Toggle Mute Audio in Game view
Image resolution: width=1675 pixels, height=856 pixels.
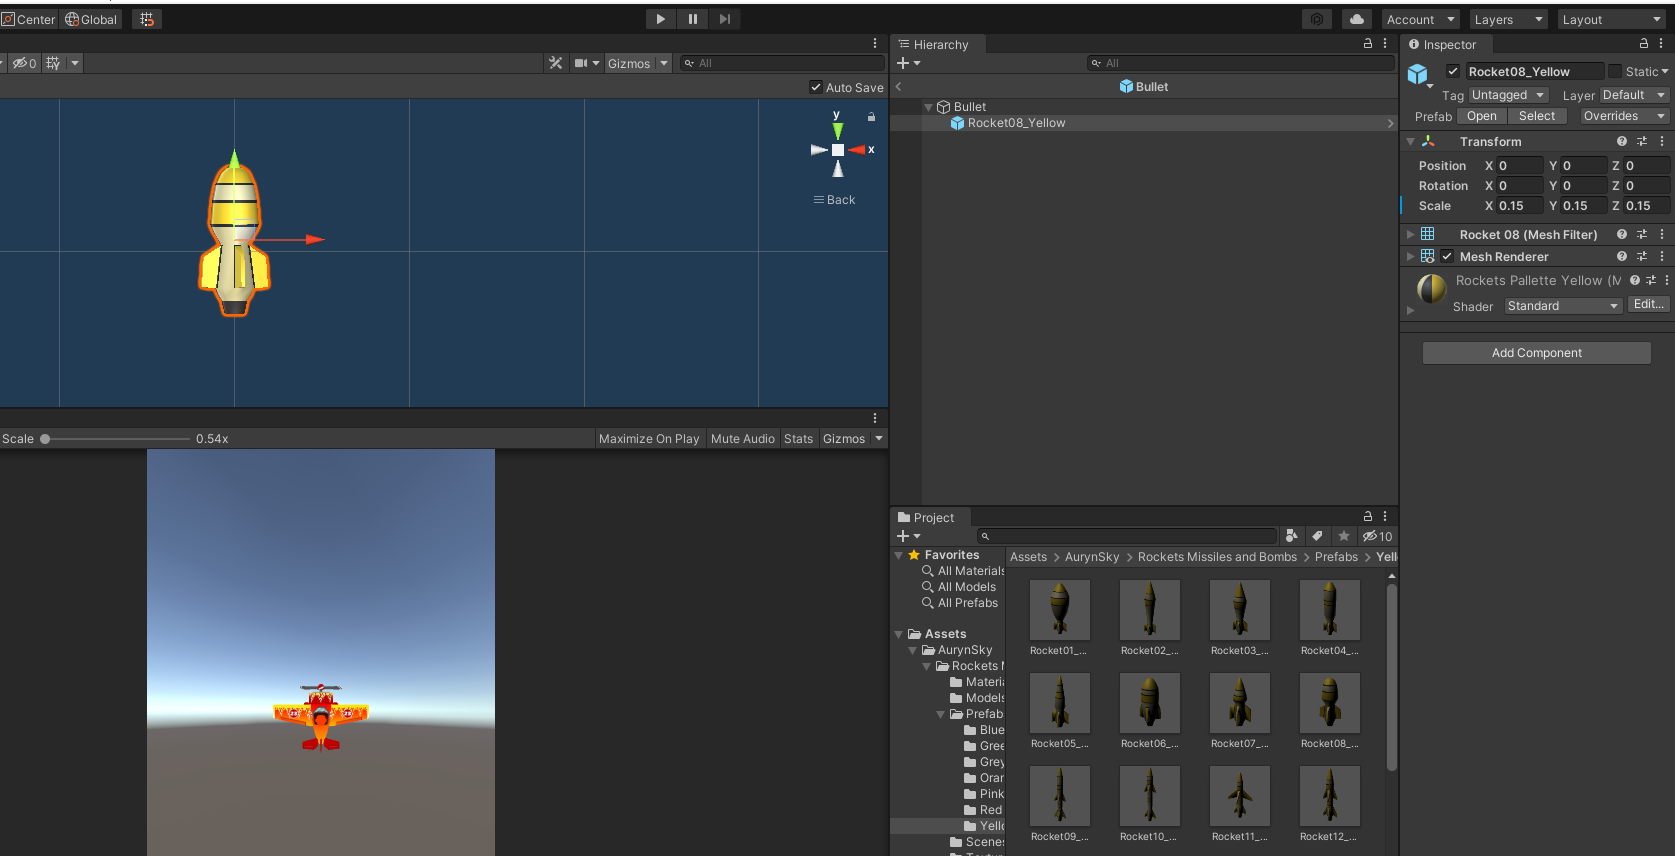click(x=743, y=439)
